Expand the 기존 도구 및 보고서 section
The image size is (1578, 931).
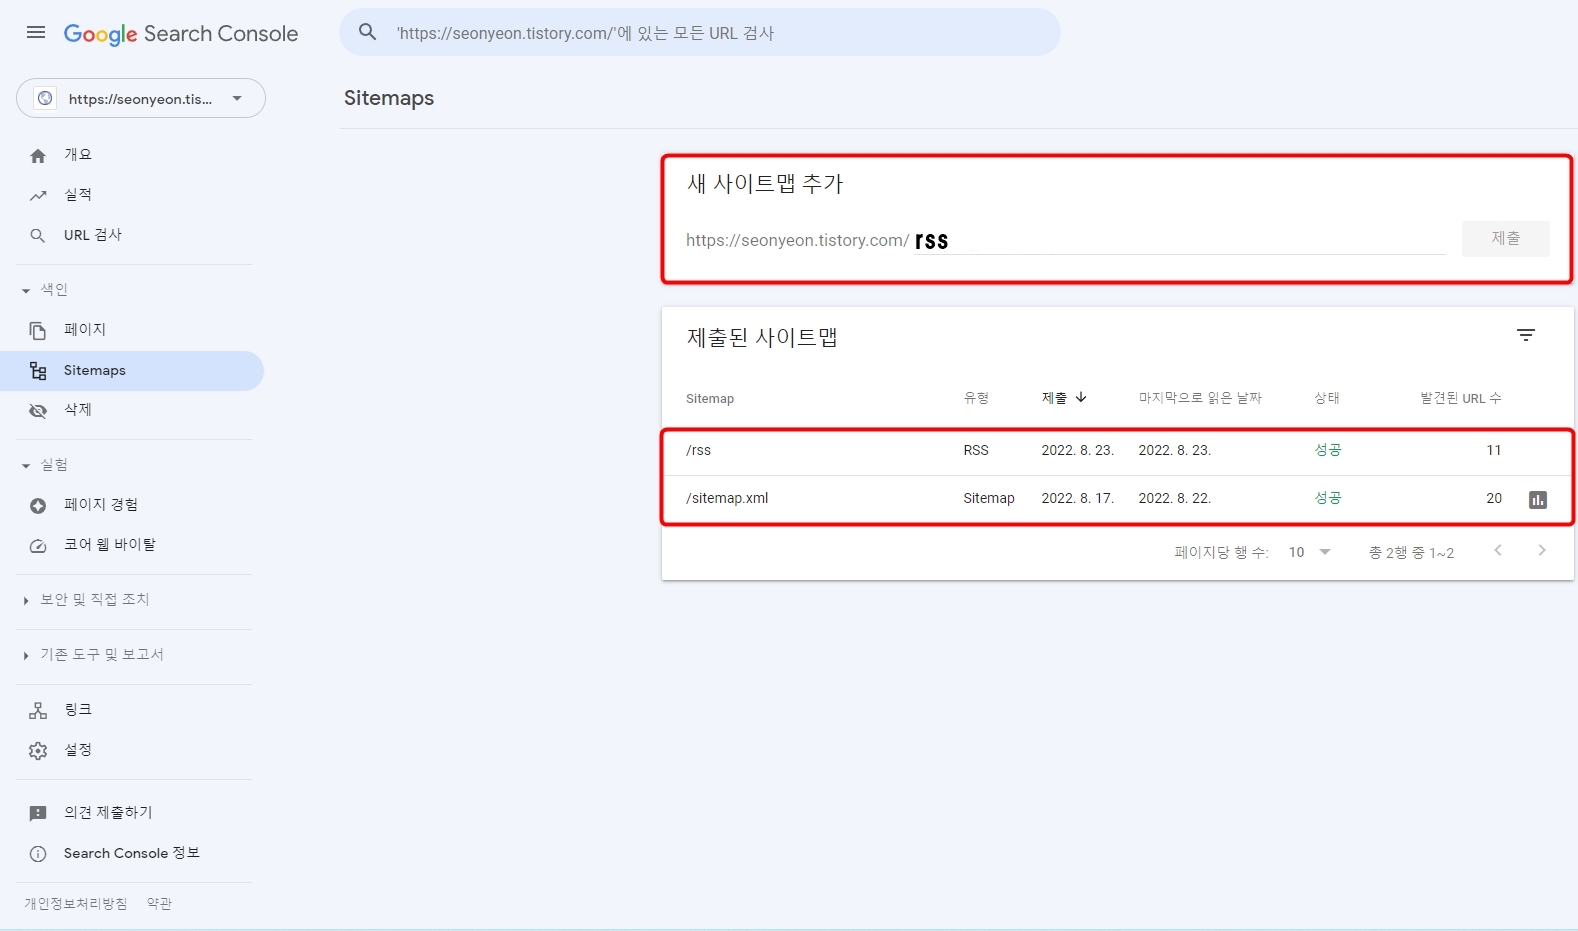[92, 655]
